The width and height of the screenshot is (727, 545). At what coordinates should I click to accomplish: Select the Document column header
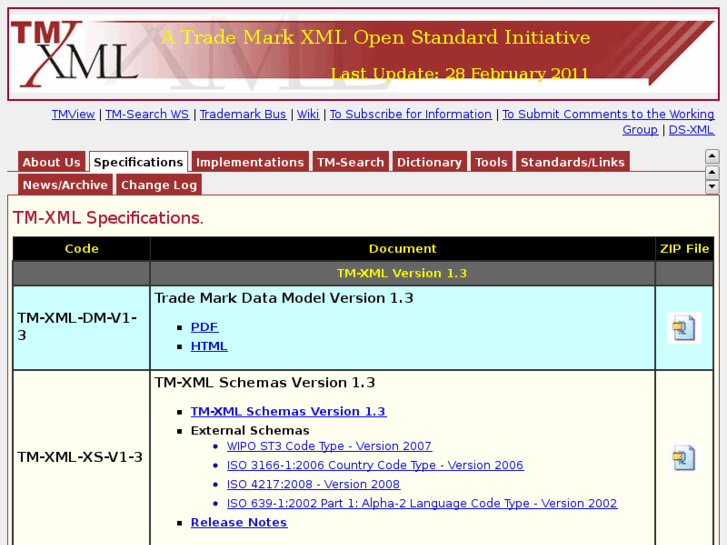tap(402, 249)
